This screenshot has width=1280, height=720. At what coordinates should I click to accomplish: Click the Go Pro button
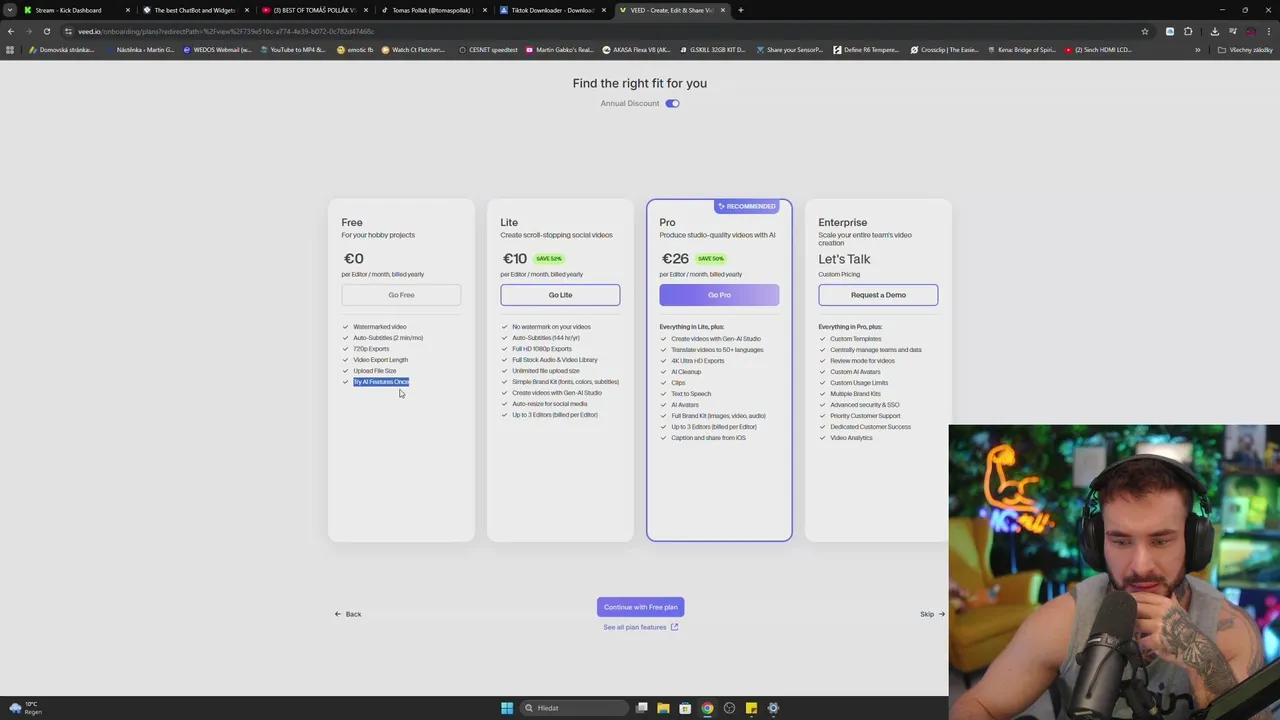[719, 295]
